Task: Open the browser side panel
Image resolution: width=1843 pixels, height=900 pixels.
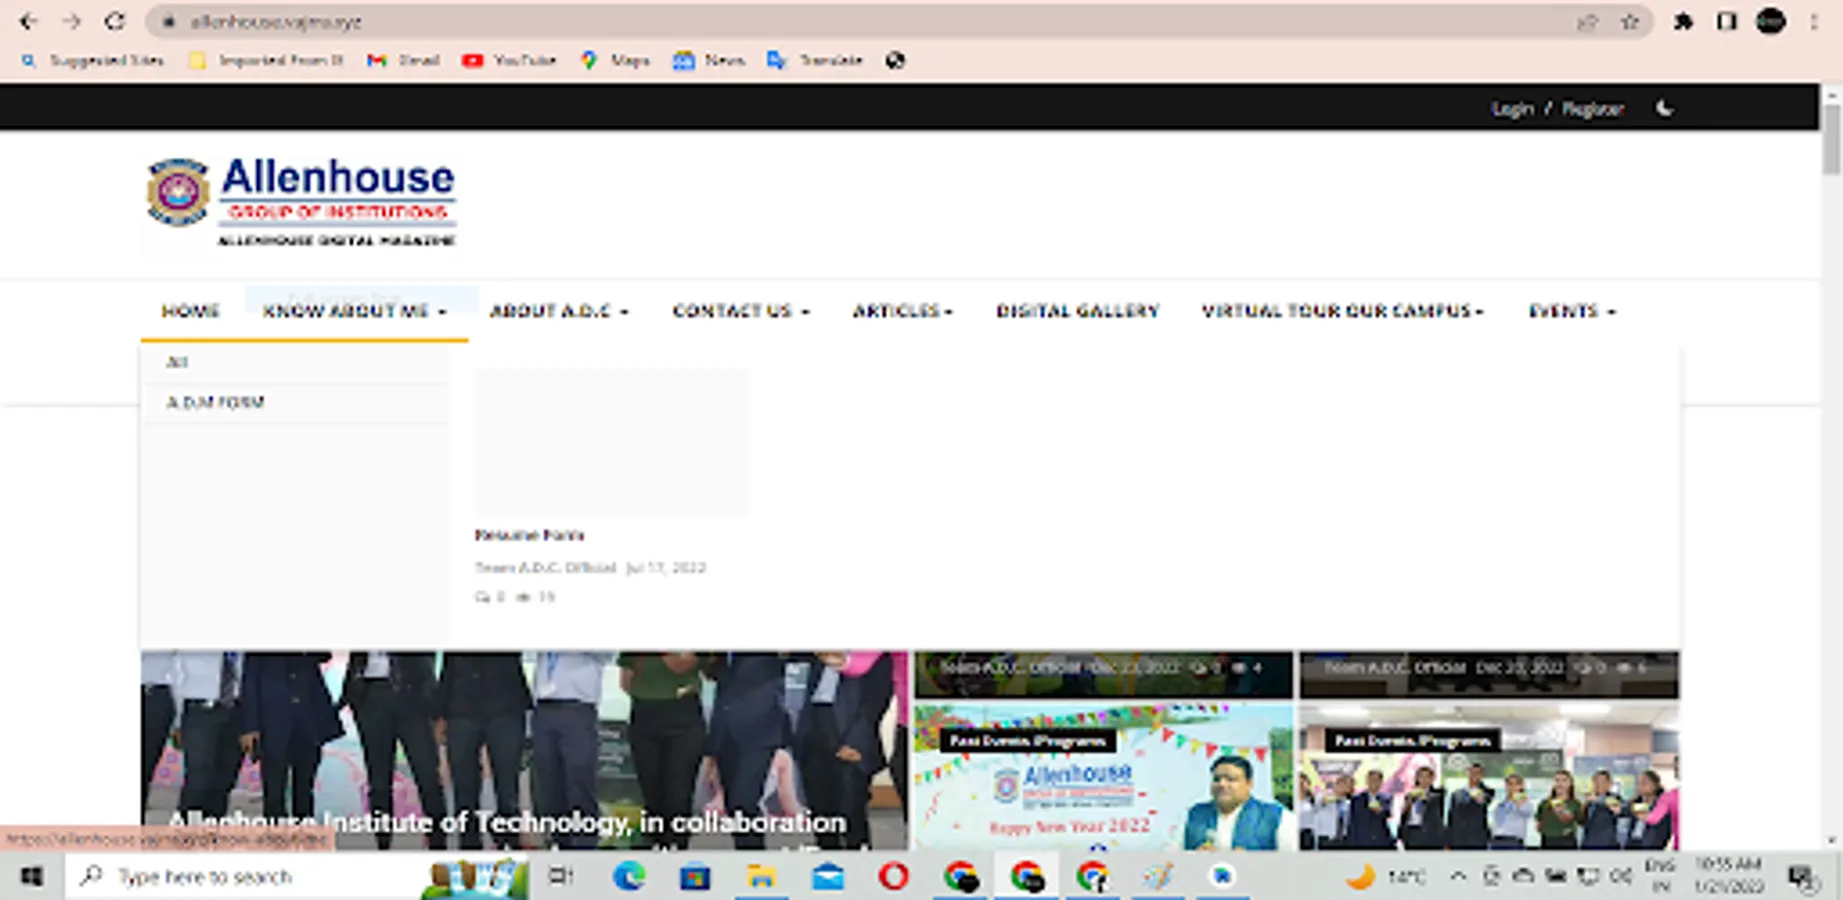Action: tap(1727, 21)
